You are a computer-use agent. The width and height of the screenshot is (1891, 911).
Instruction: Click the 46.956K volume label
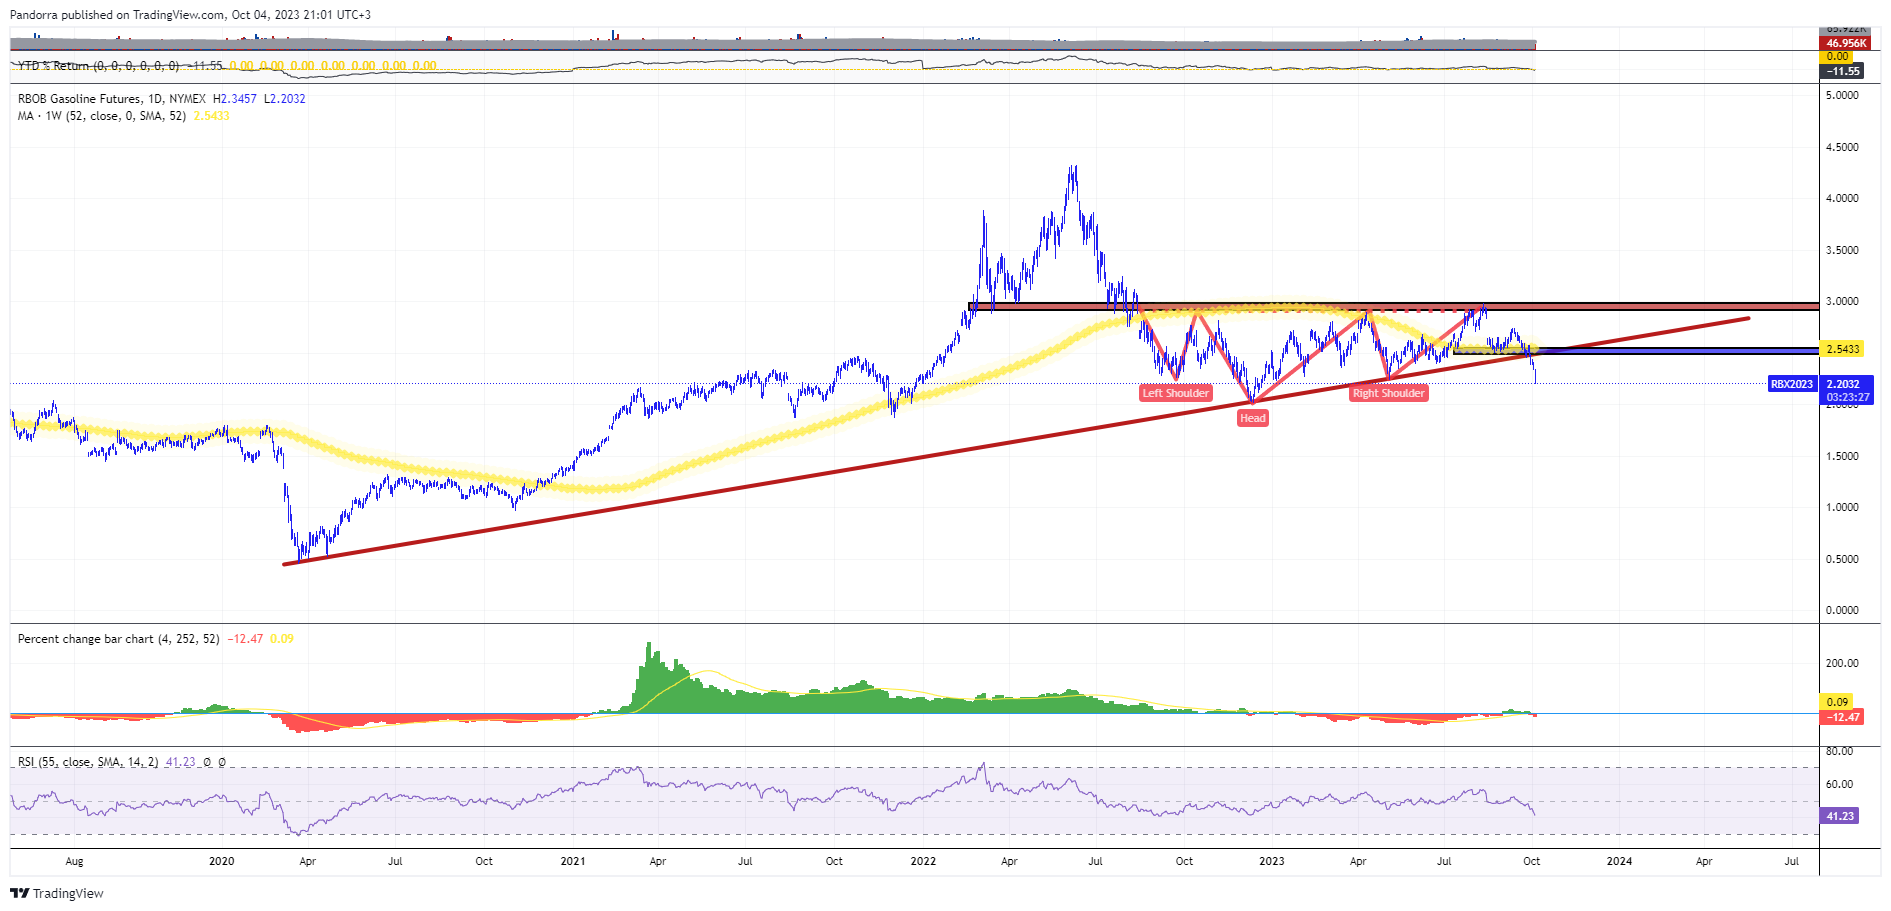1845,43
